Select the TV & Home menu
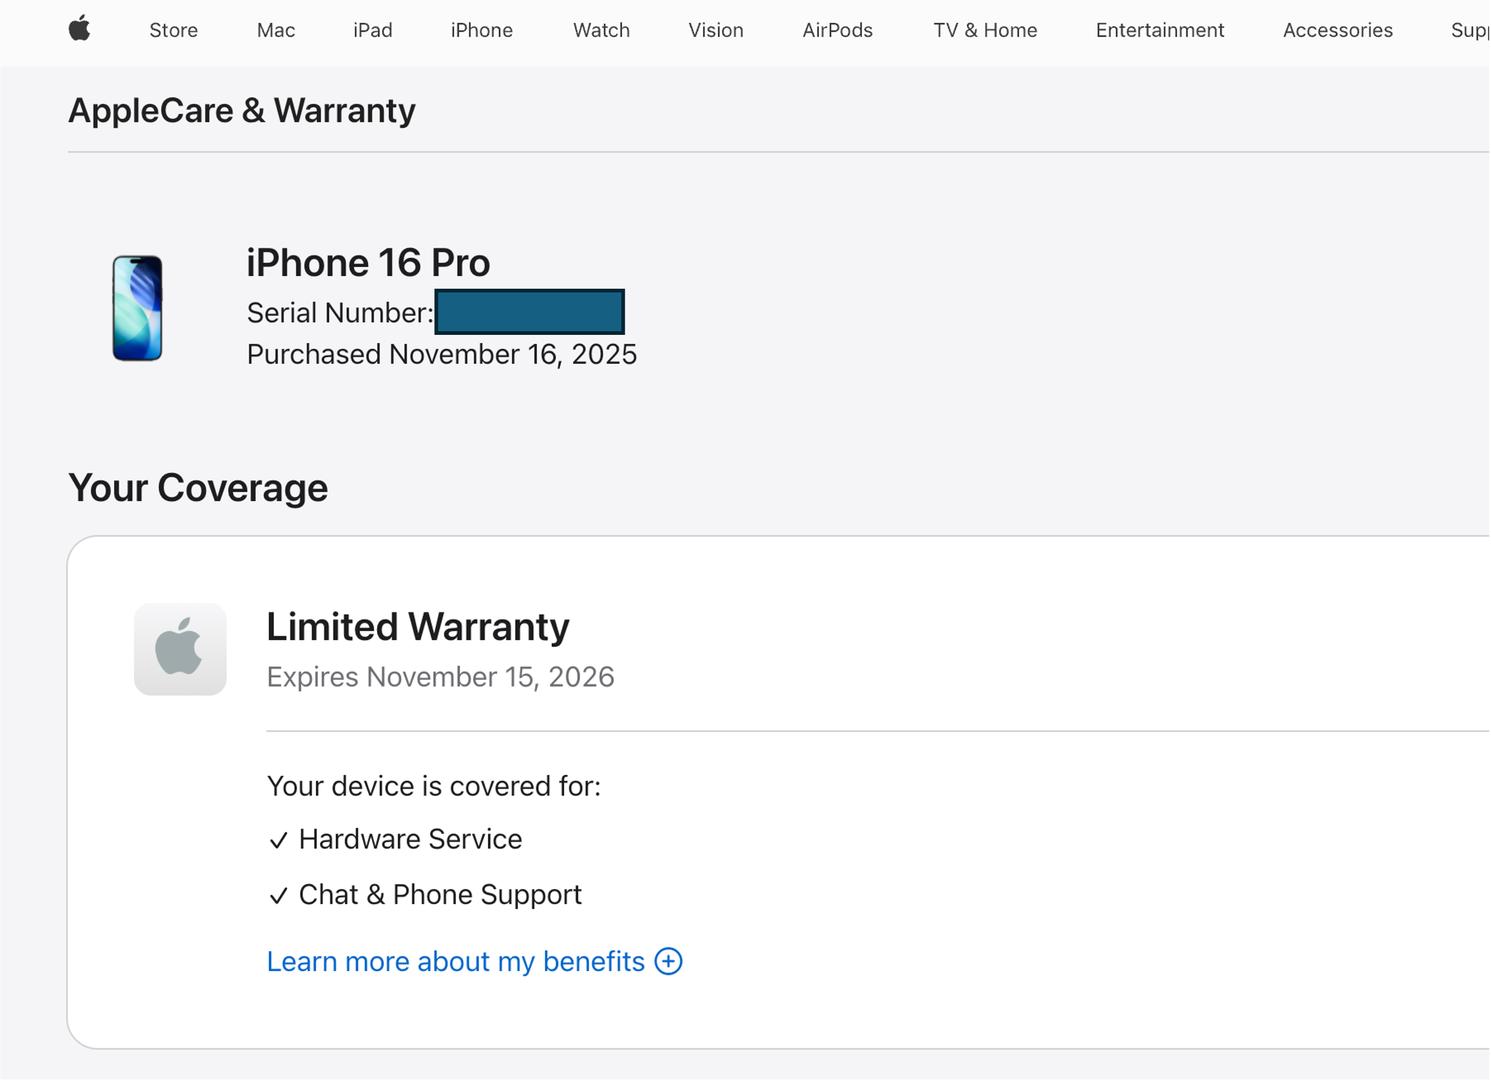The height and width of the screenshot is (1080, 1491). 985,30
